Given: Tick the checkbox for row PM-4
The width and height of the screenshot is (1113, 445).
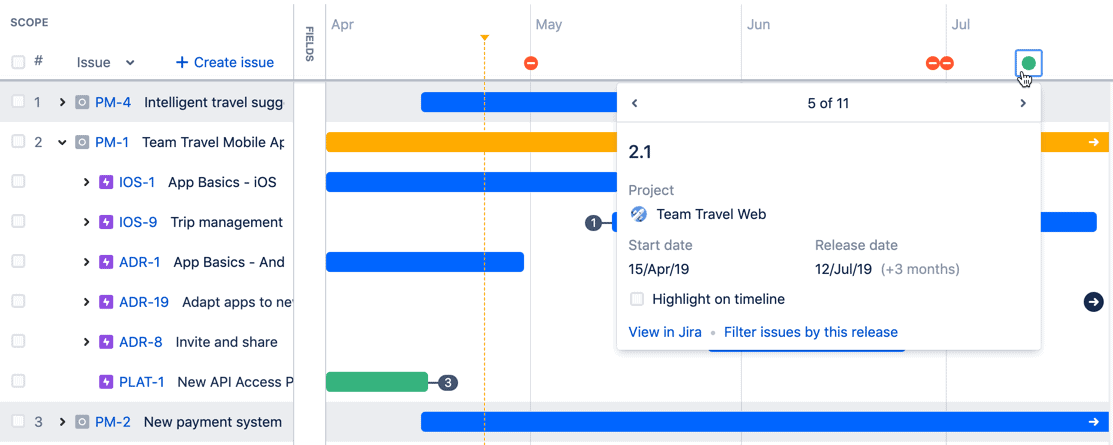Looking at the screenshot, I should [18, 102].
